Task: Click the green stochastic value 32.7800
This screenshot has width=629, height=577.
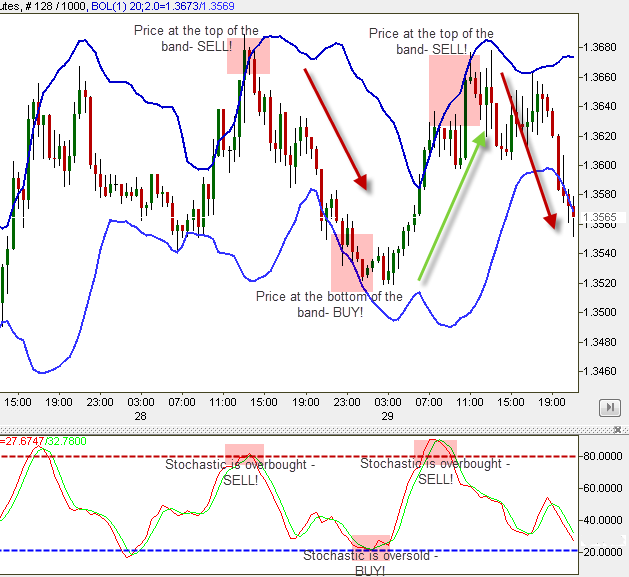Action: pos(67,441)
